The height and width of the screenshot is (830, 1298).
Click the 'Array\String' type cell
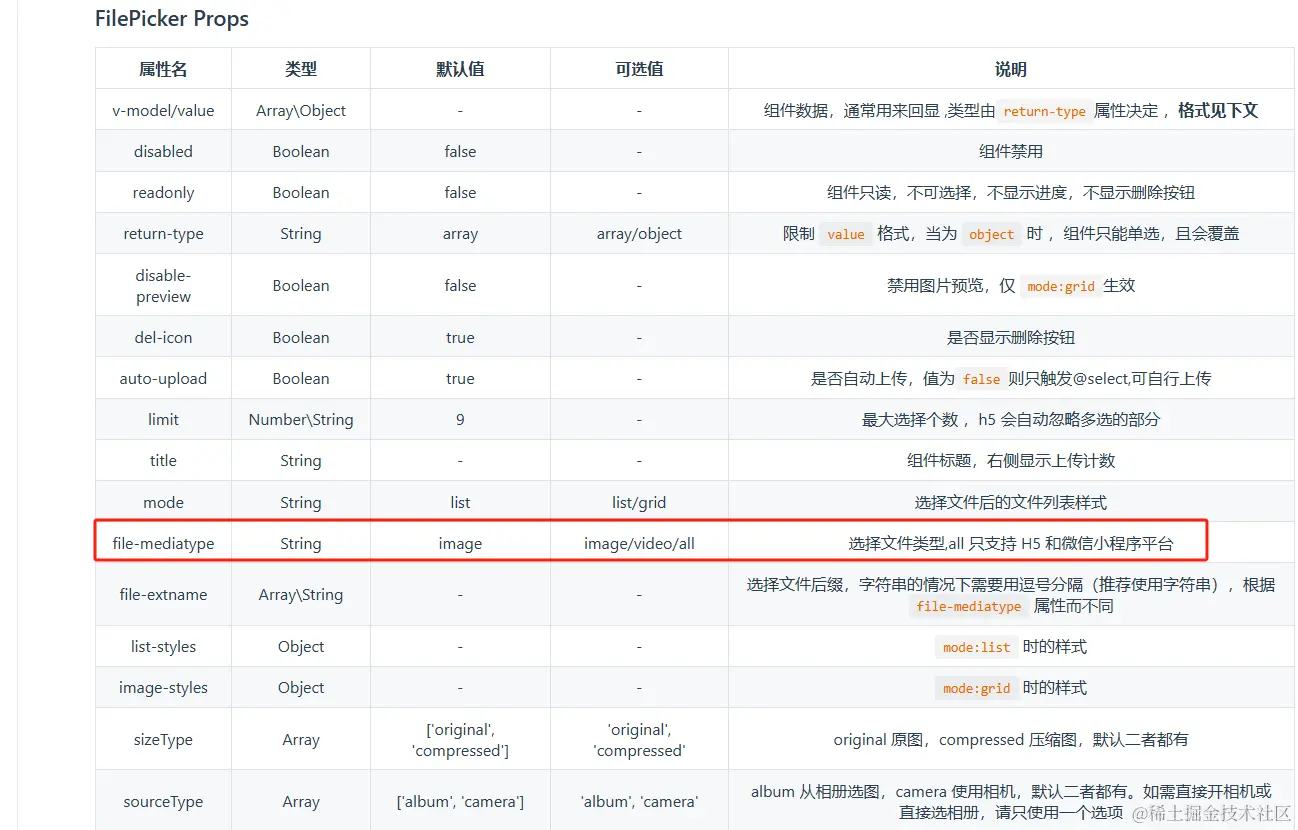pos(301,594)
